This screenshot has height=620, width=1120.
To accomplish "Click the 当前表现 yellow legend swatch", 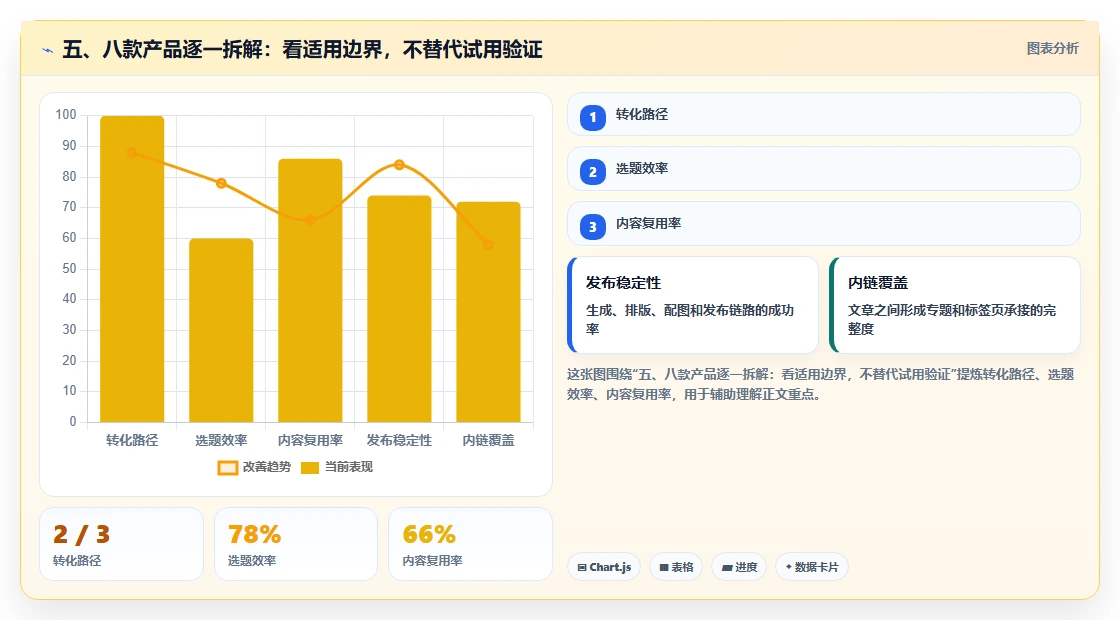I will point(310,468).
